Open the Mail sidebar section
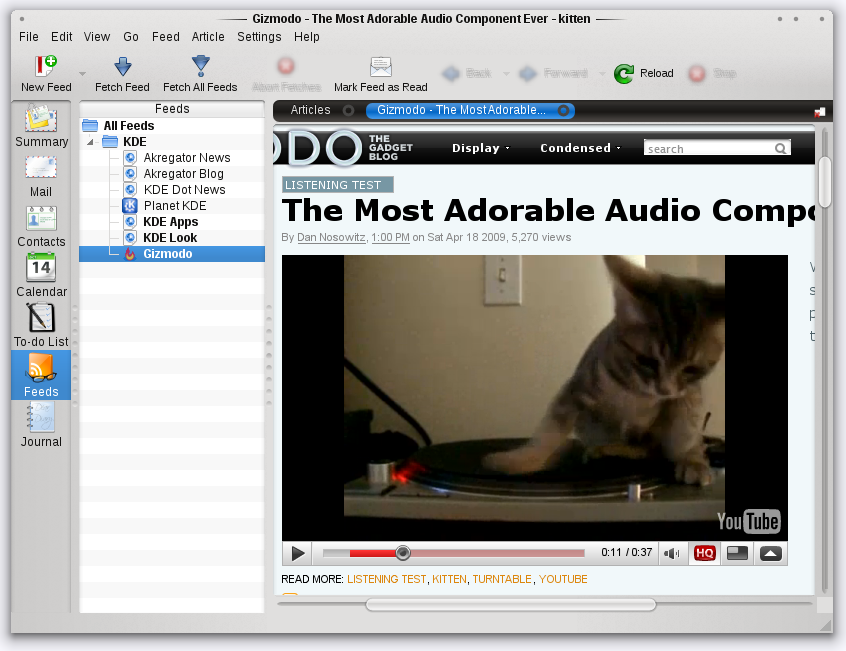Image resolution: width=846 pixels, height=651 pixels. (42, 177)
